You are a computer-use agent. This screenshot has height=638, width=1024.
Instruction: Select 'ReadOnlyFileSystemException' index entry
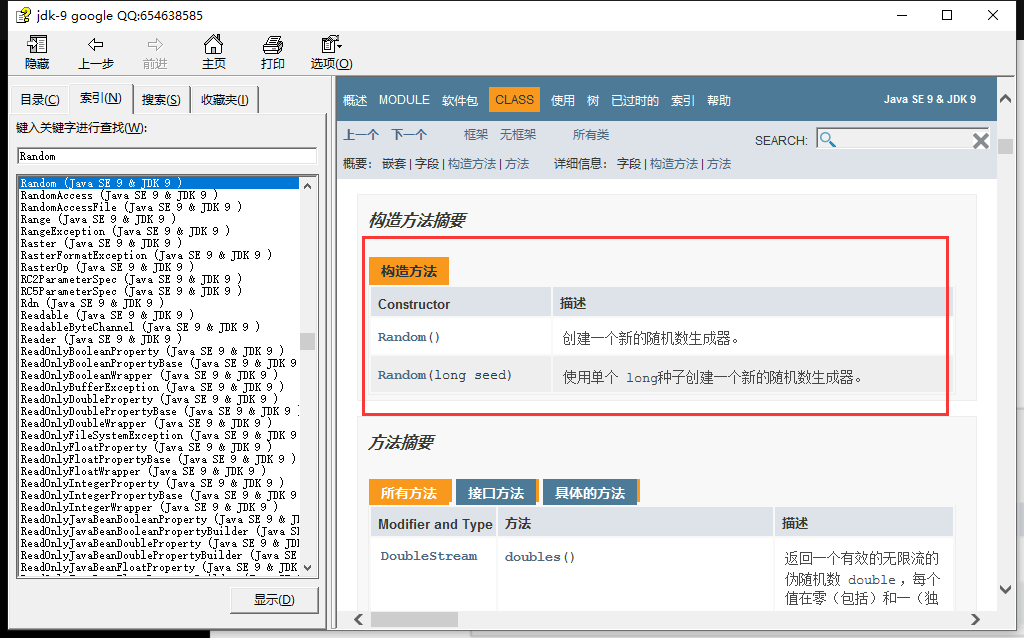pyautogui.click(x=158, y=435)
